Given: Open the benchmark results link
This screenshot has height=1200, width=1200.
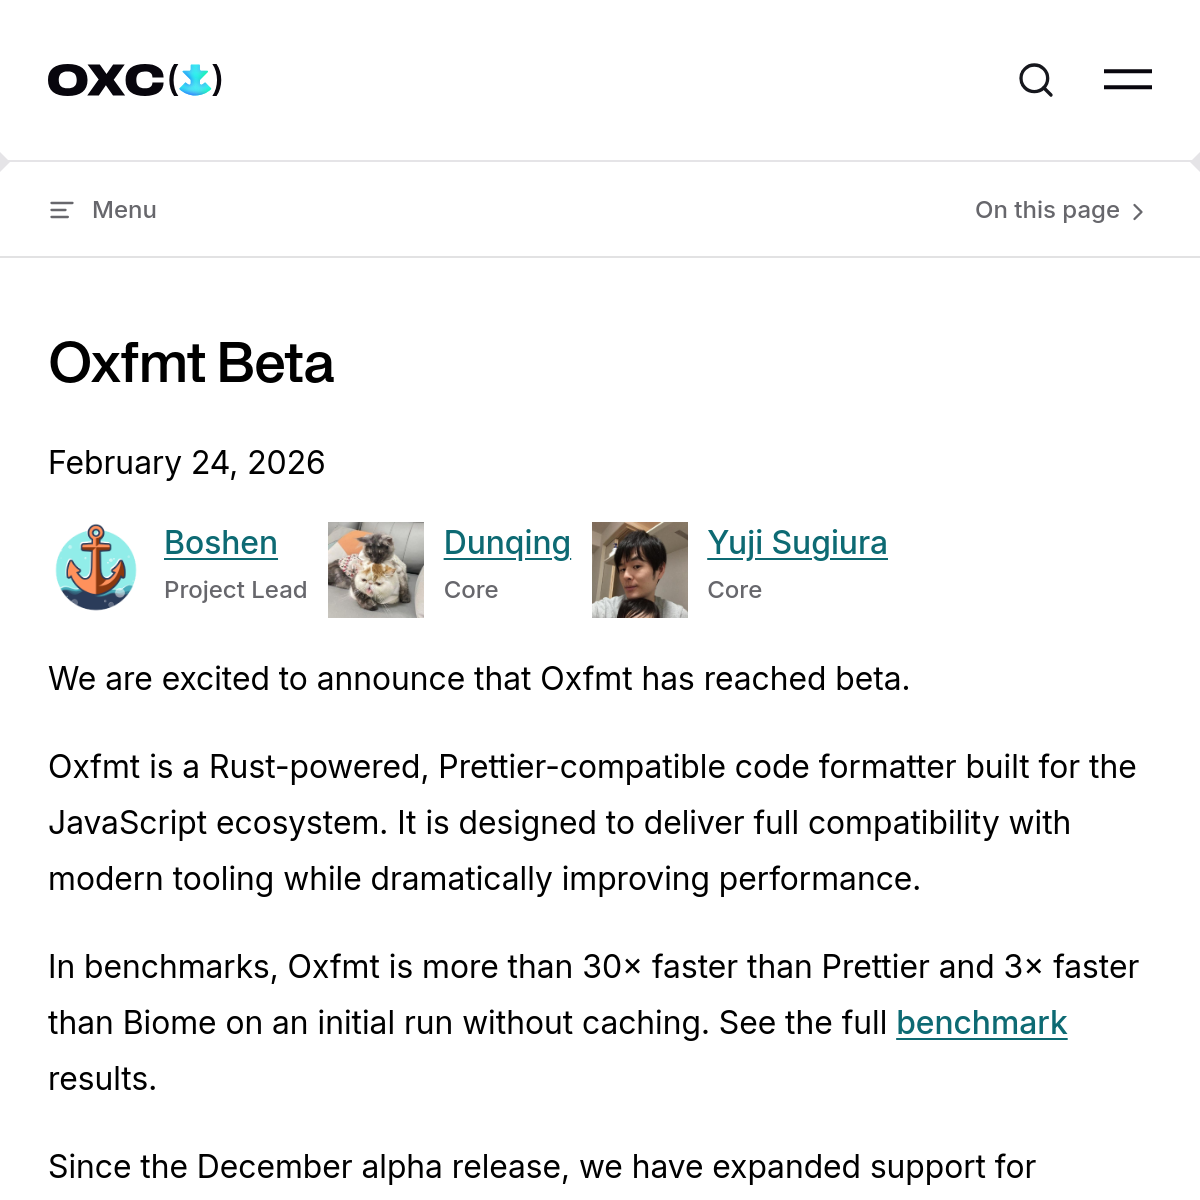Looking at the screenshot, I should pos(982,1023).
